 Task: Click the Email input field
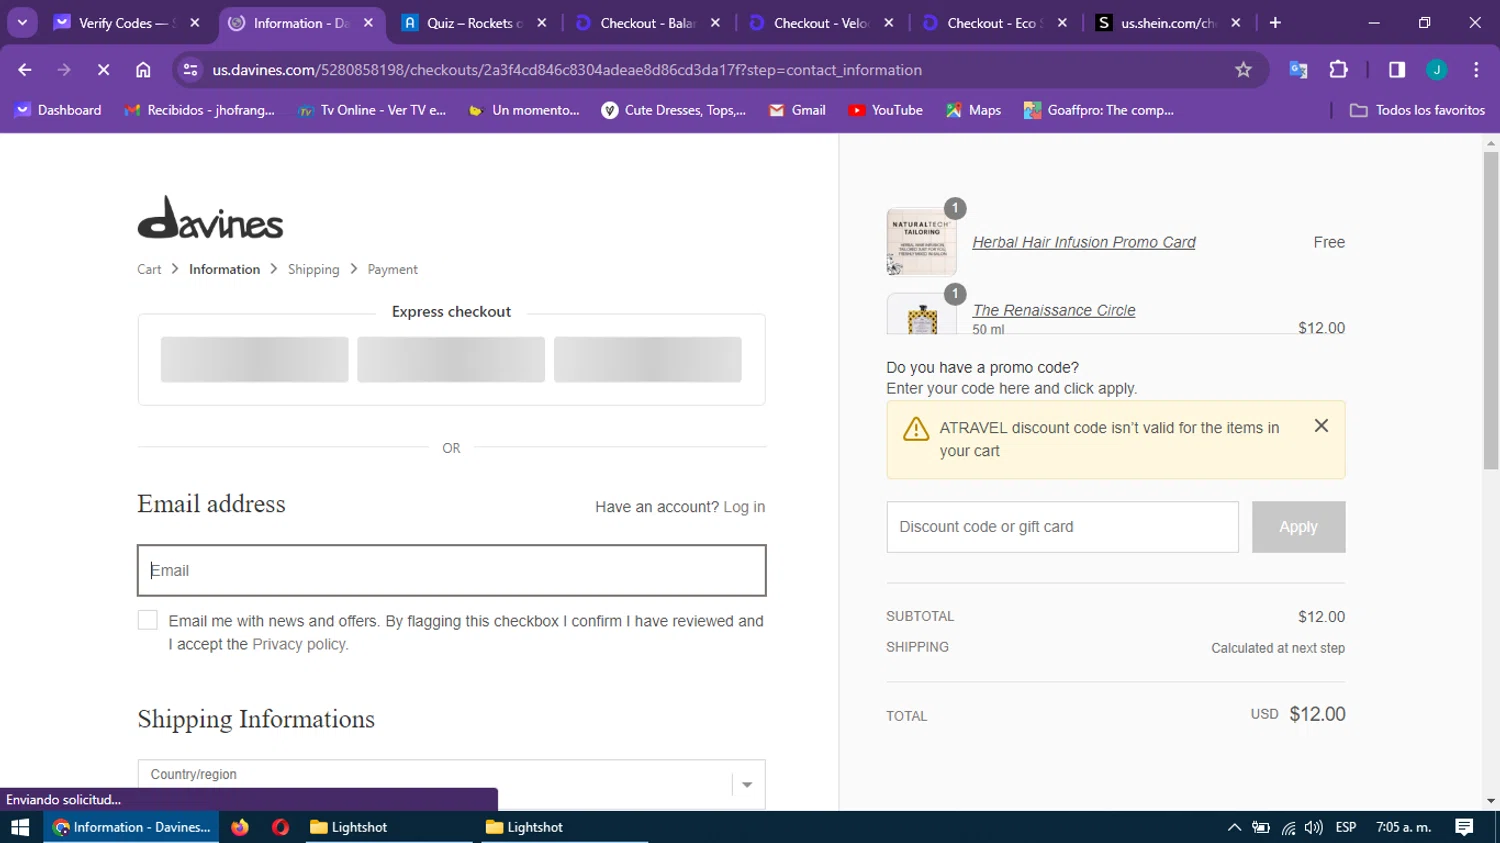click(x=451, y=570)
